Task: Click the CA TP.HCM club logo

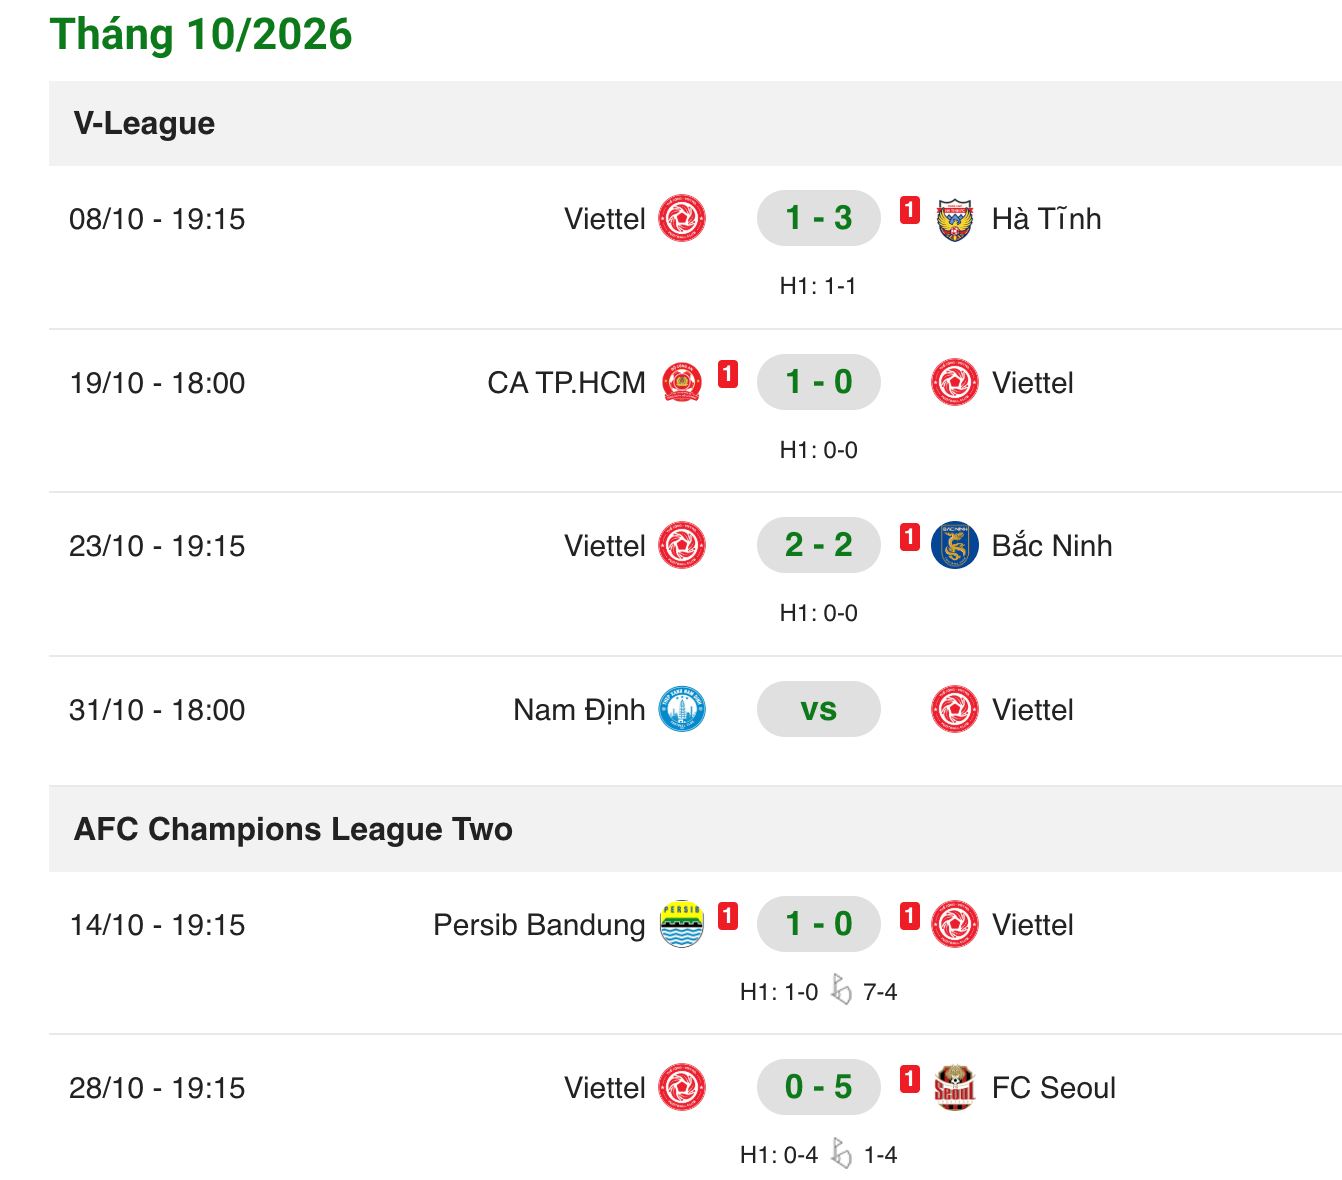Action: (682, 382)
